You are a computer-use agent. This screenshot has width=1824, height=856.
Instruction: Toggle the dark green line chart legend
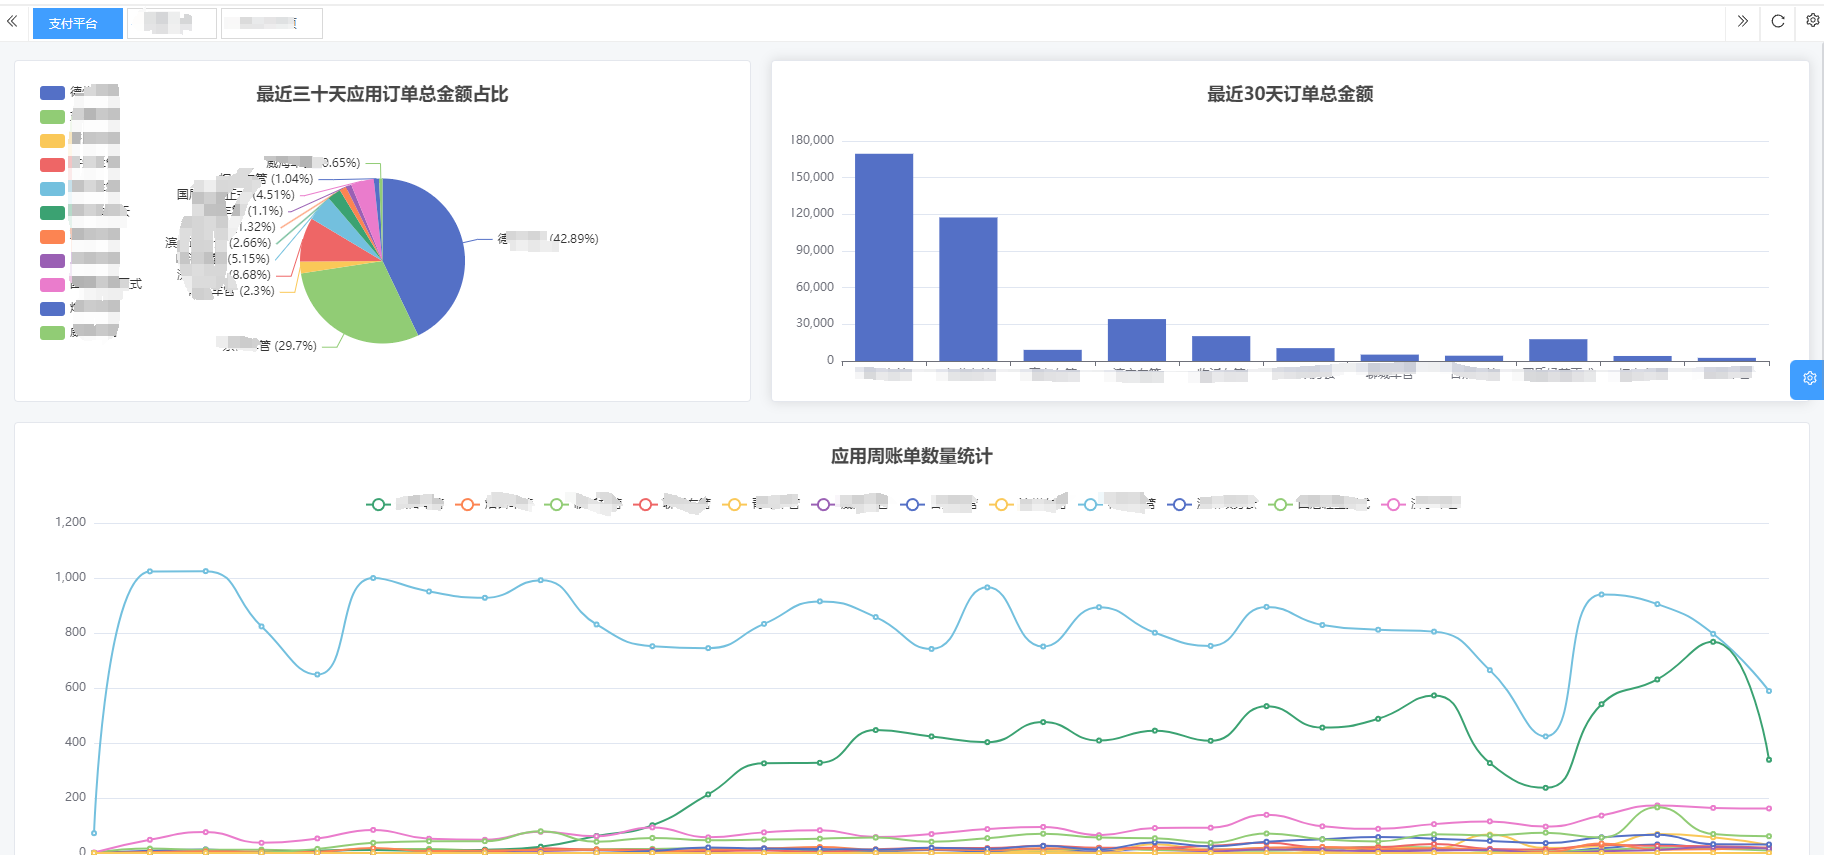(x=405, y=504)
